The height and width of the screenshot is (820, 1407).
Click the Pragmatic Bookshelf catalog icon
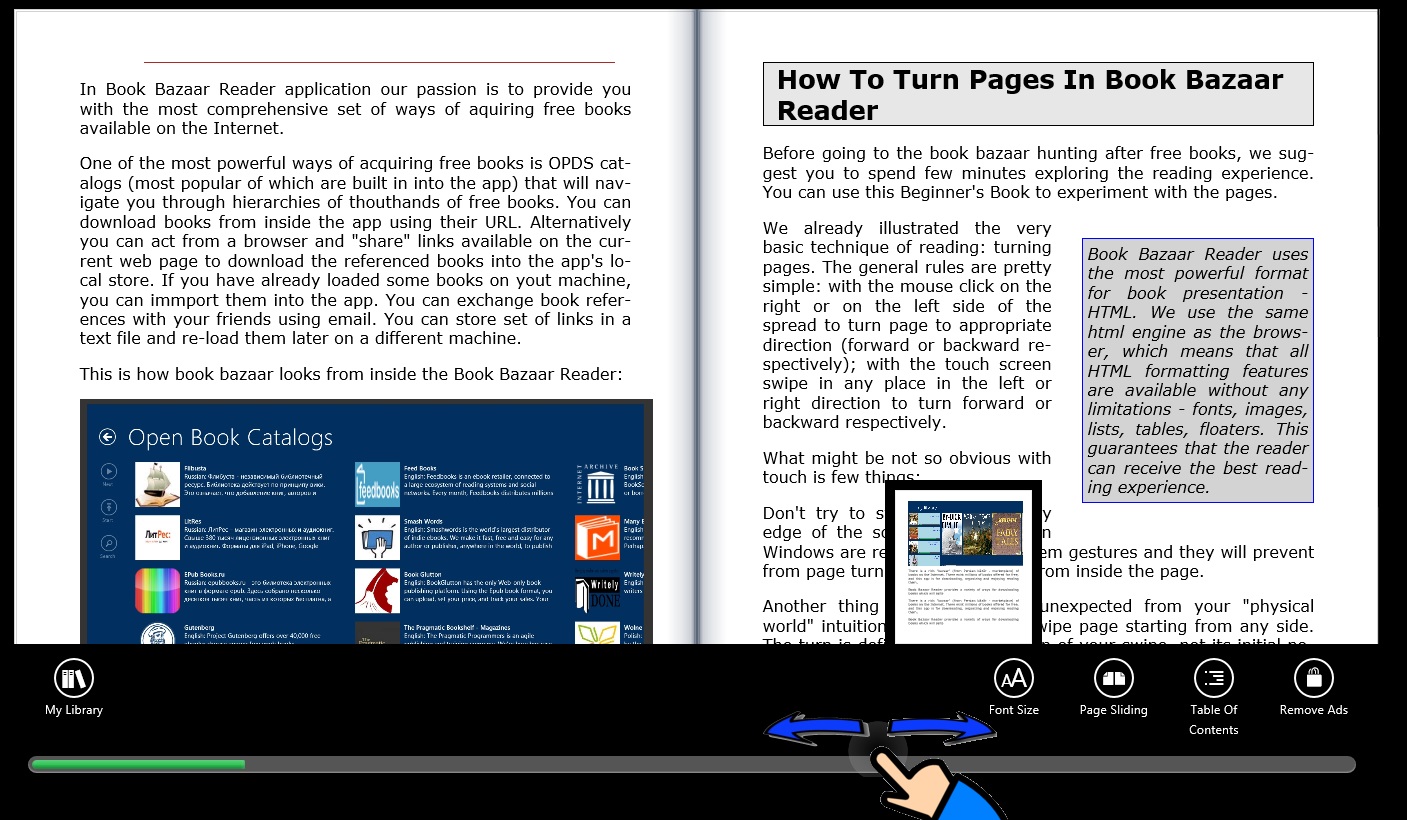click(377, 633)
